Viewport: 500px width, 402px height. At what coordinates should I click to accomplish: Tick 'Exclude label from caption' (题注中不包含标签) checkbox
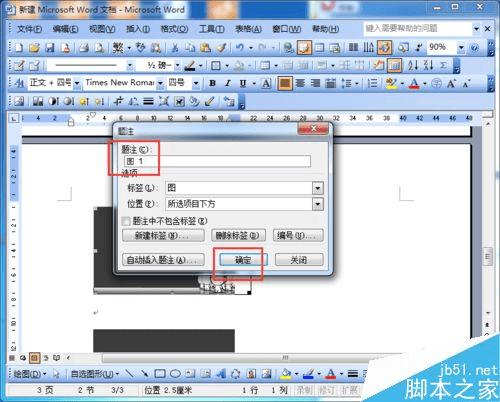click(126, 221)
